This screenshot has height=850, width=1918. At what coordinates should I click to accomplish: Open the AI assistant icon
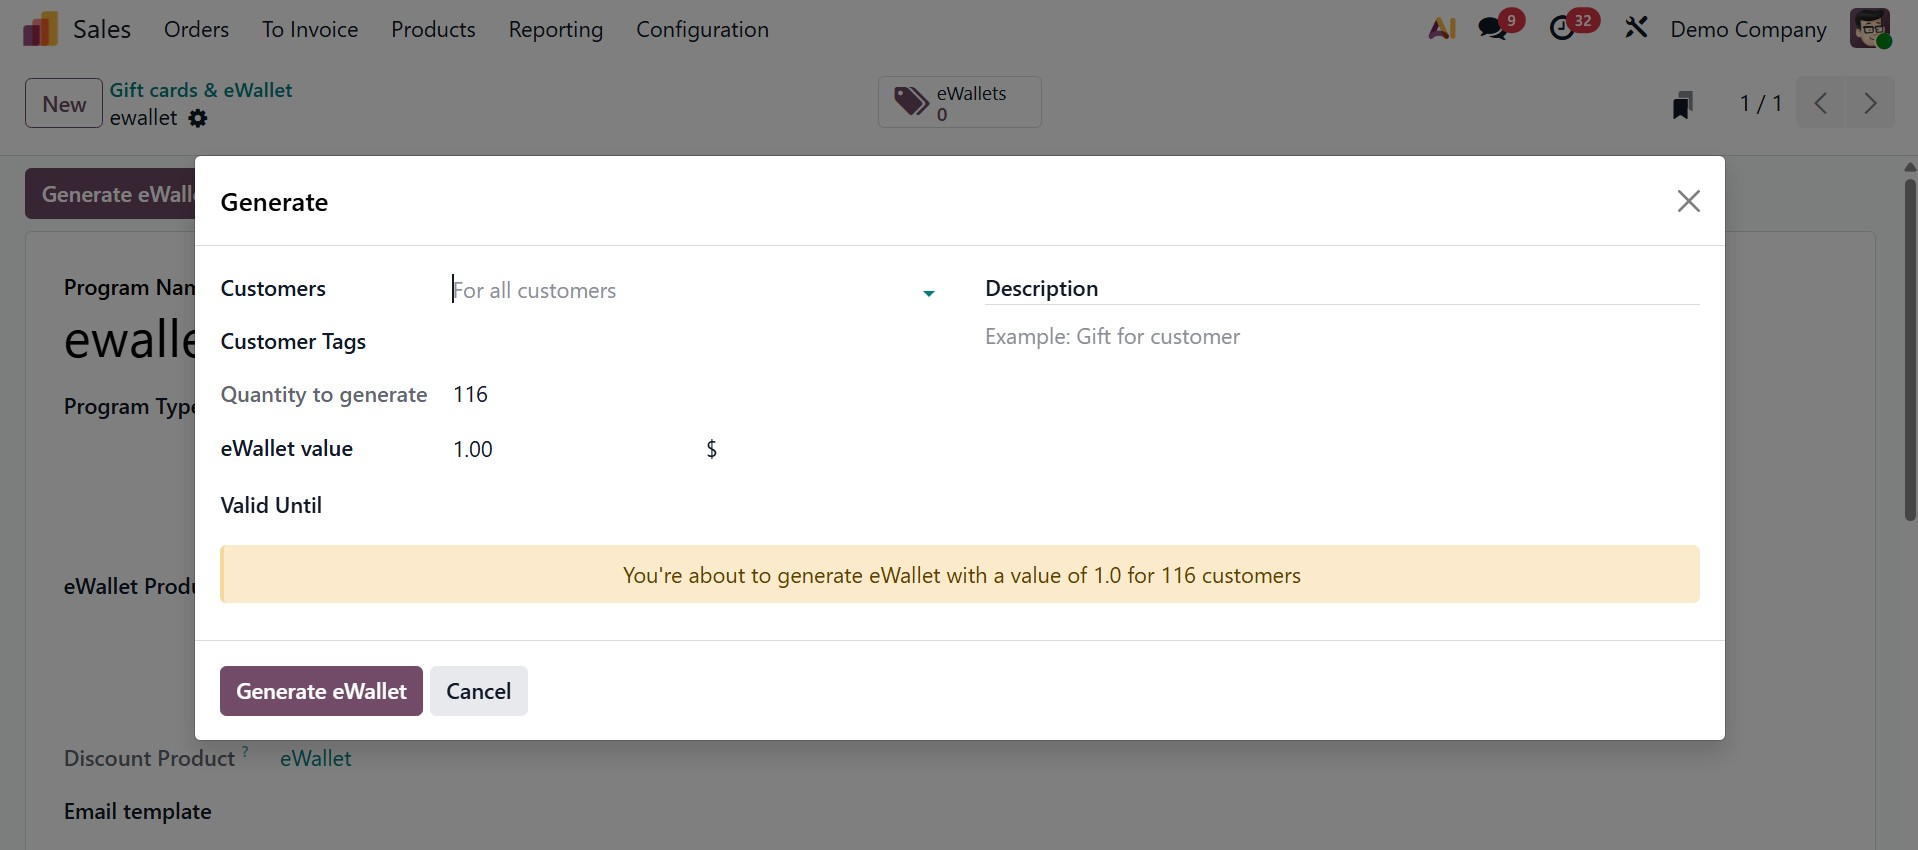(x=1441, y=29)
